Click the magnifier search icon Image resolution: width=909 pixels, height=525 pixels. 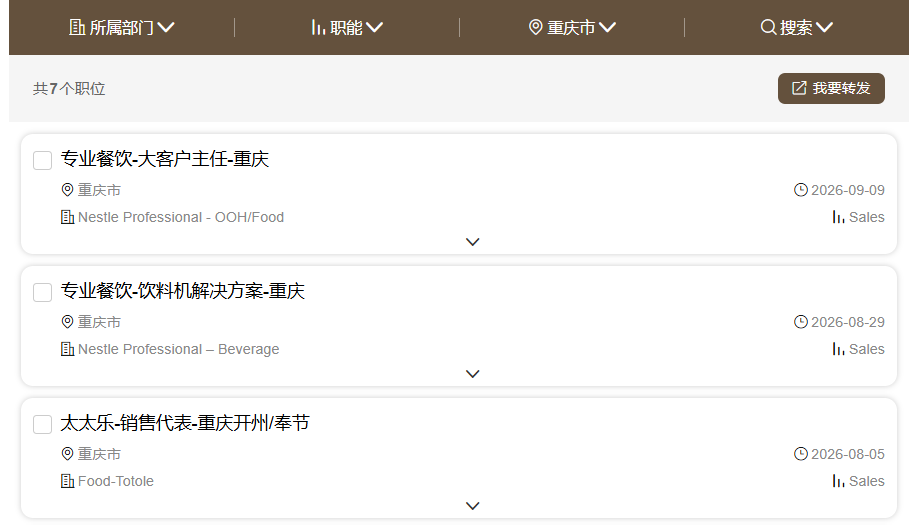768,27
